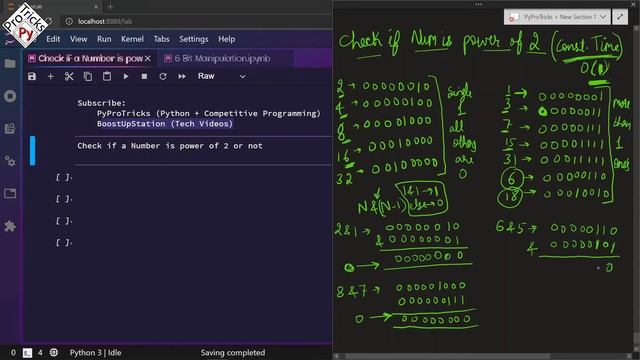Screen dimensions: 640x360
Task: Open a new browser tab with the plus button
Action: 110,7
